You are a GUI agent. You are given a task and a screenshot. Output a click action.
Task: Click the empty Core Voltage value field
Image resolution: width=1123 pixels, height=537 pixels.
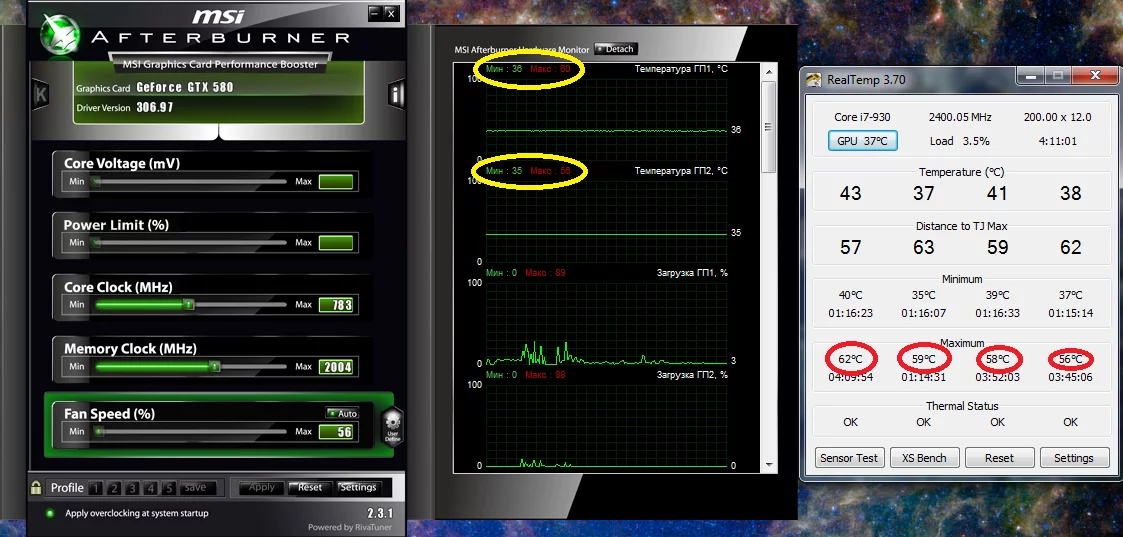tap(336, 182)
